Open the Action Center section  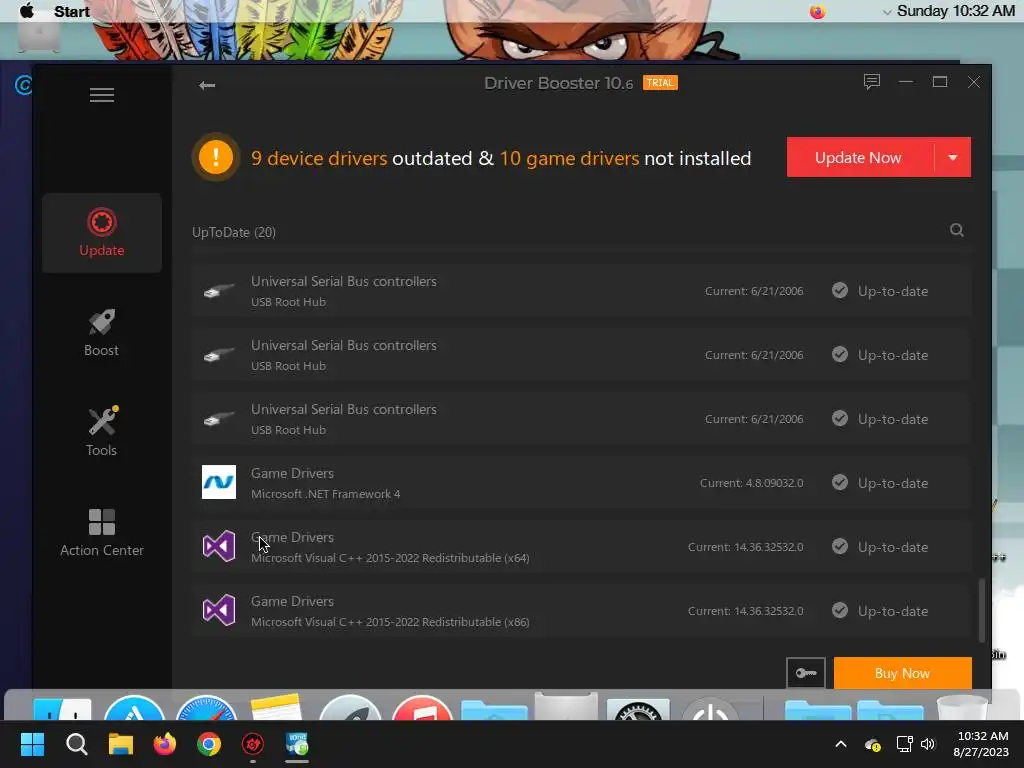(102, 532)
